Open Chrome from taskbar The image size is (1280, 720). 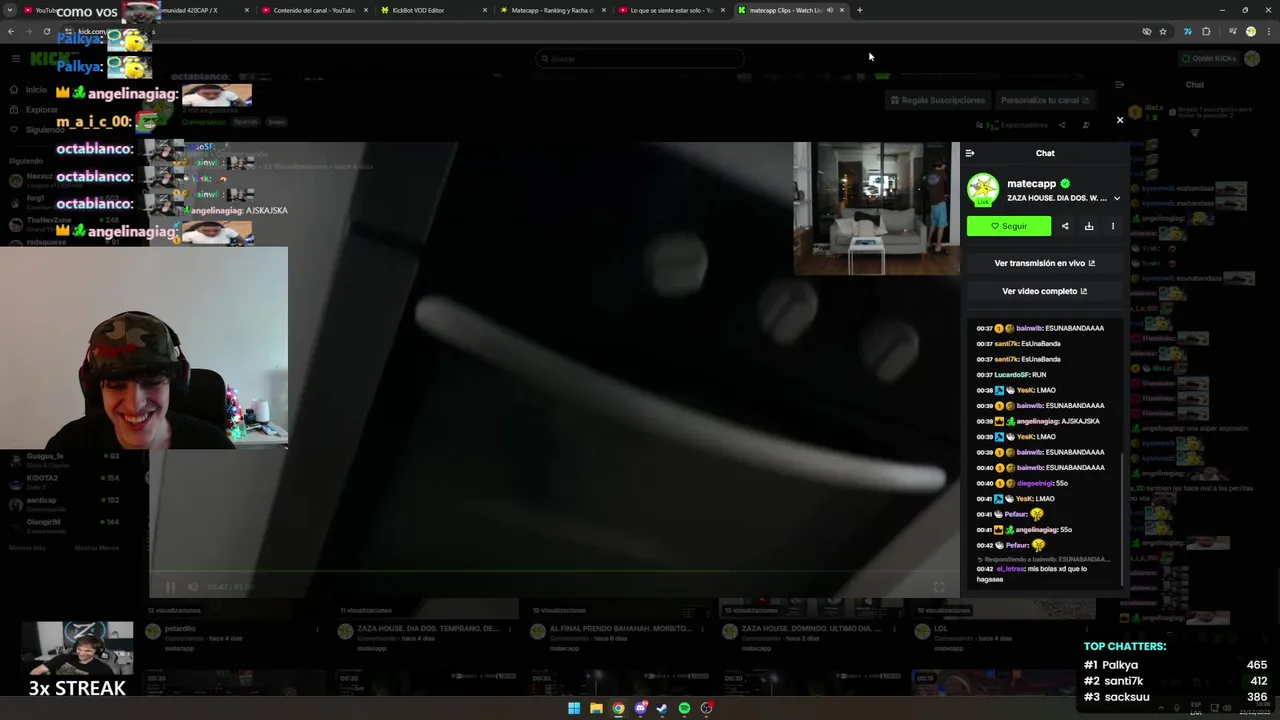tap(618, 708)
